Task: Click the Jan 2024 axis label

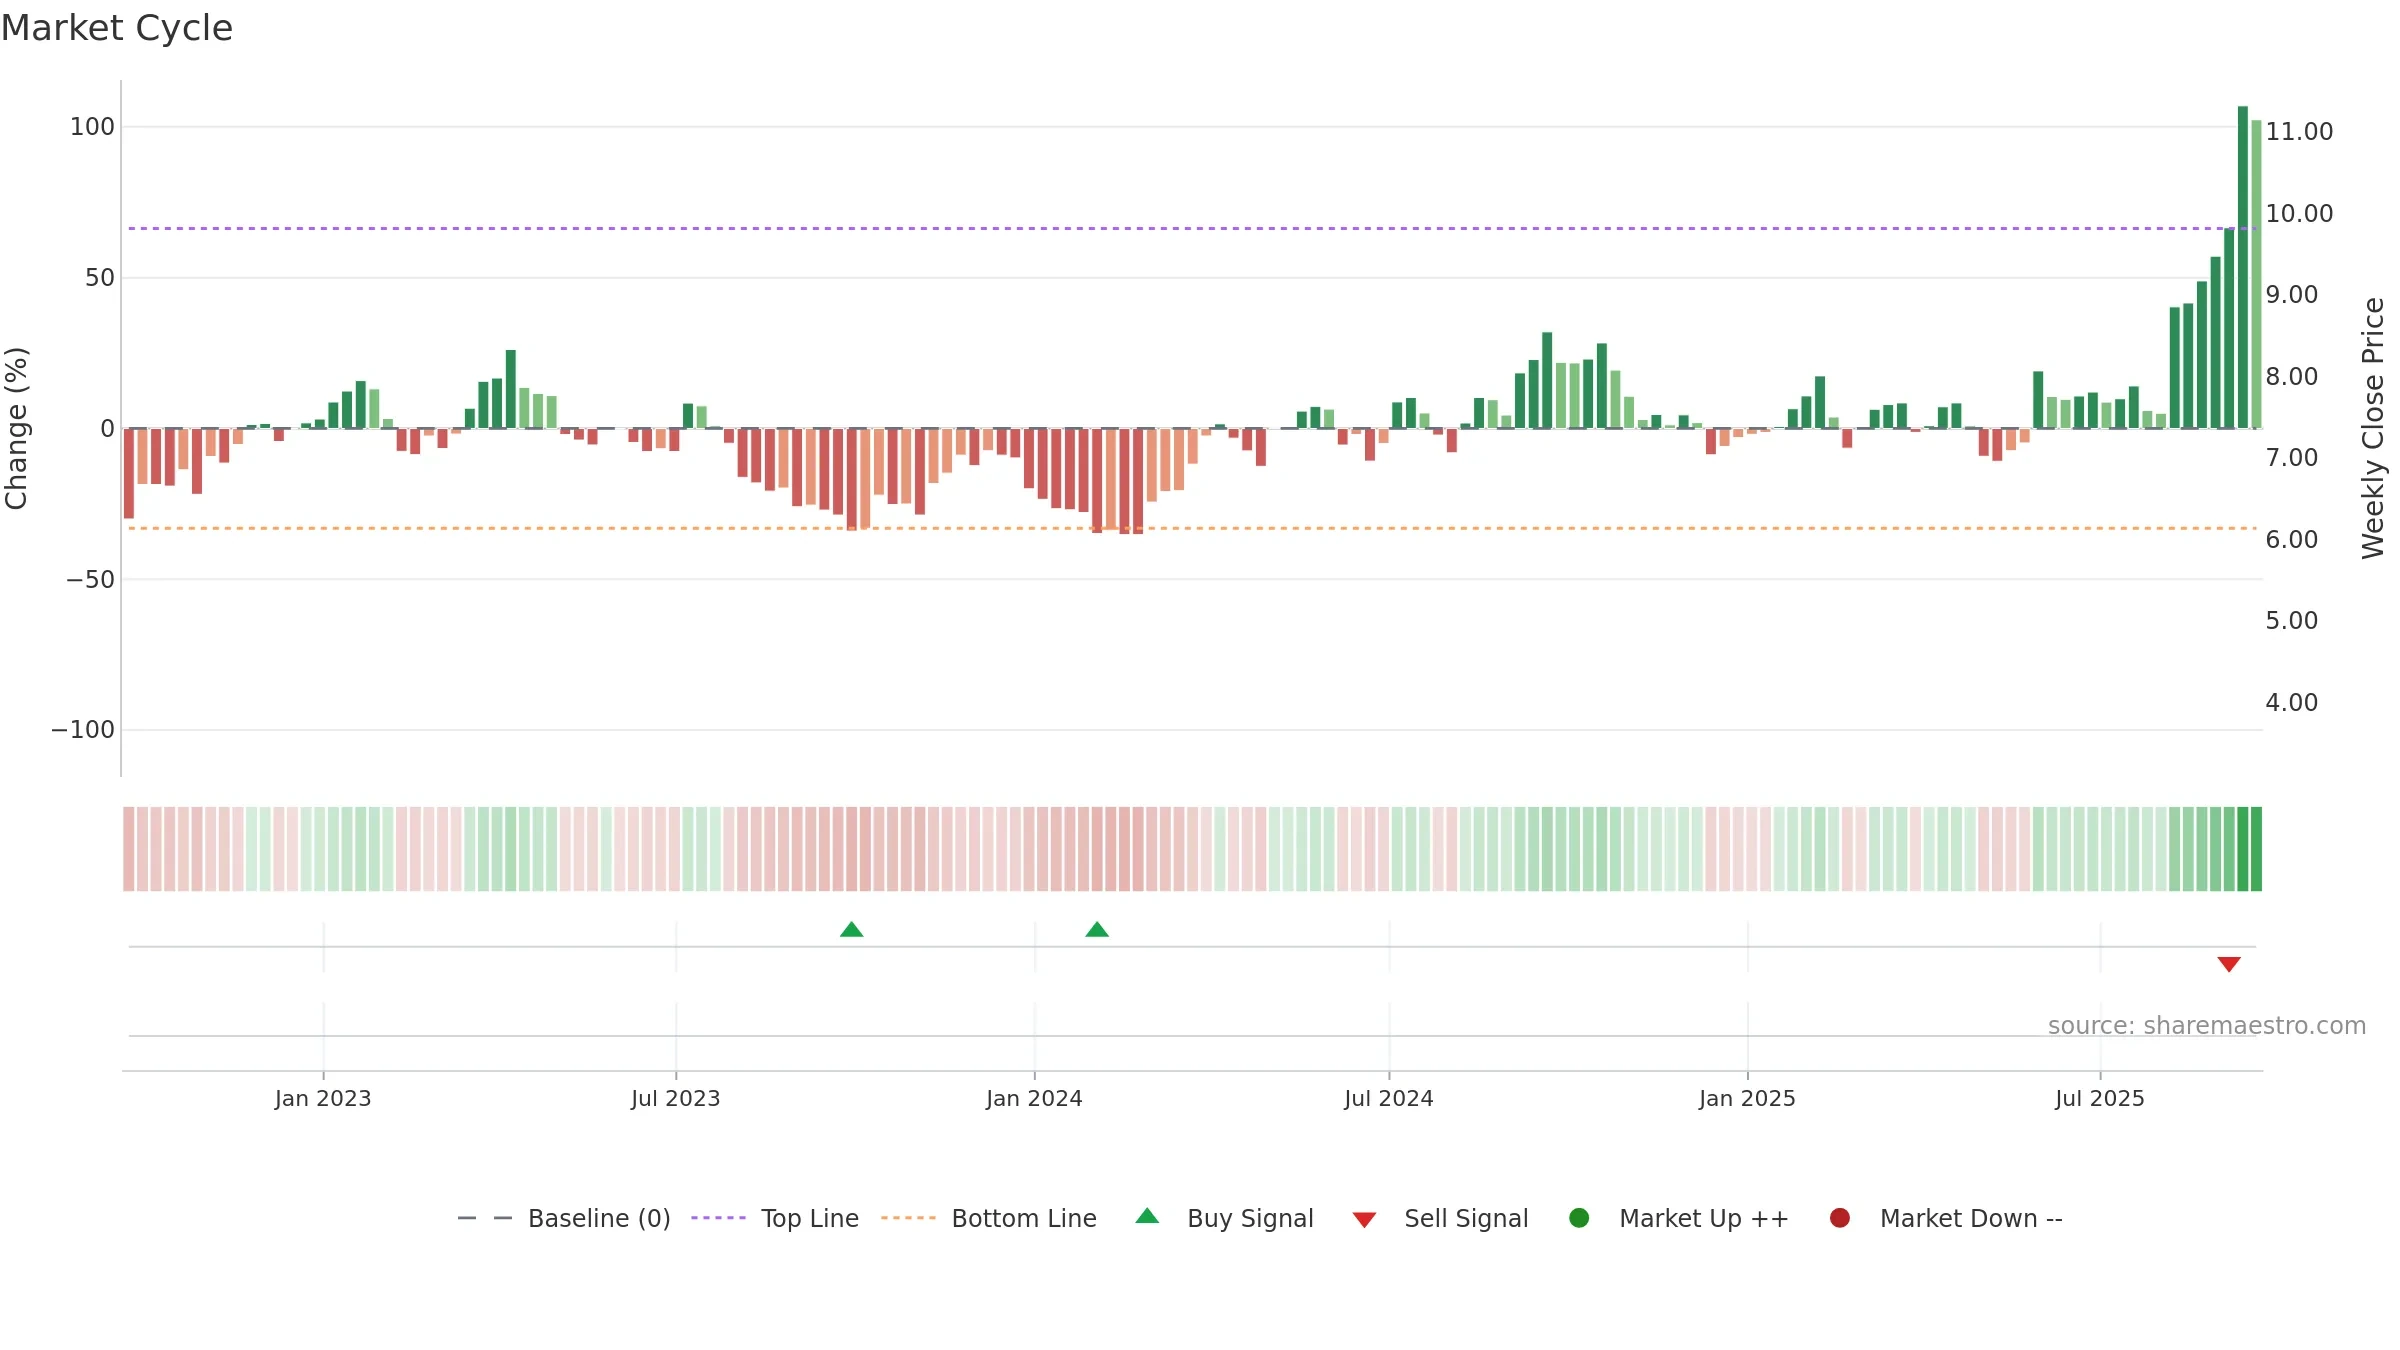Action: pos(1034,1098)
